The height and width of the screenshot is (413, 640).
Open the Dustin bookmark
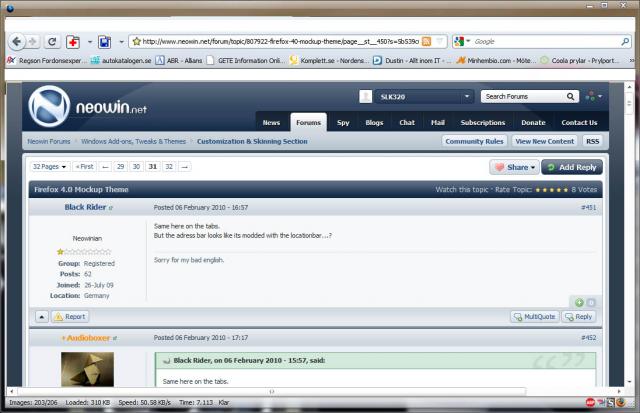[412, 60]
